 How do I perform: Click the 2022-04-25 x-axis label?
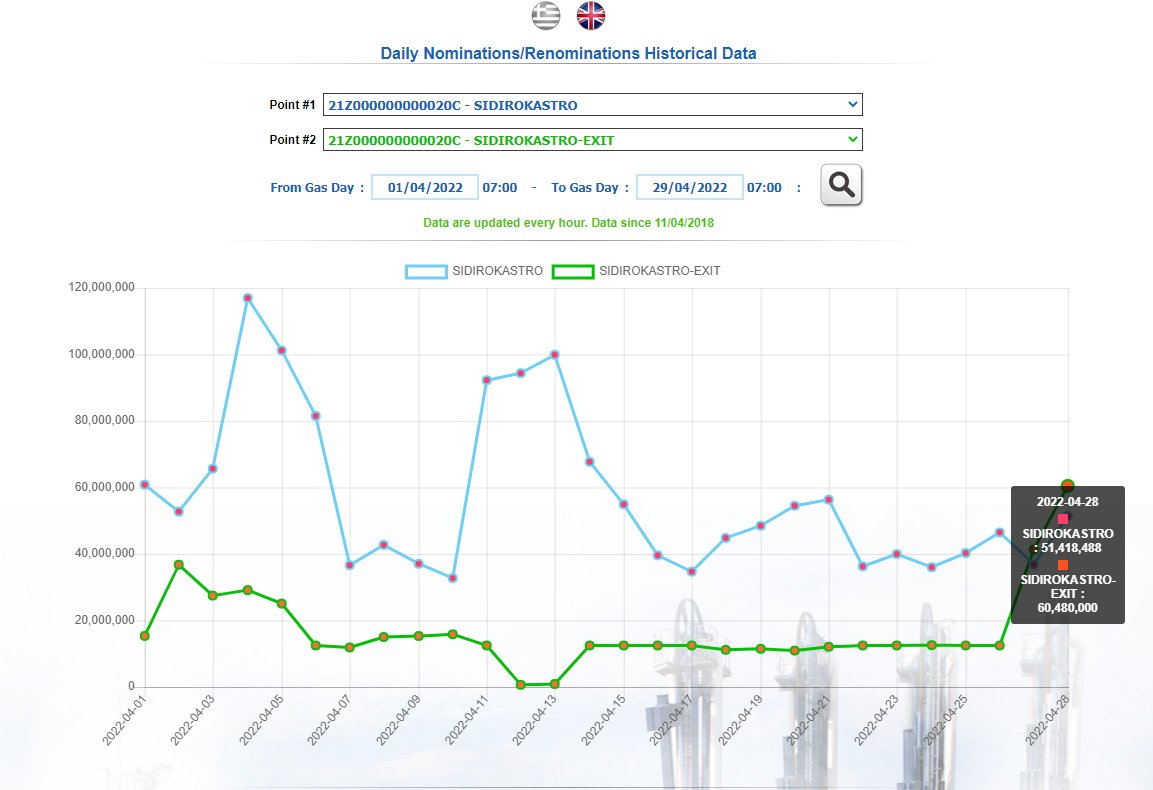point(946,720)
